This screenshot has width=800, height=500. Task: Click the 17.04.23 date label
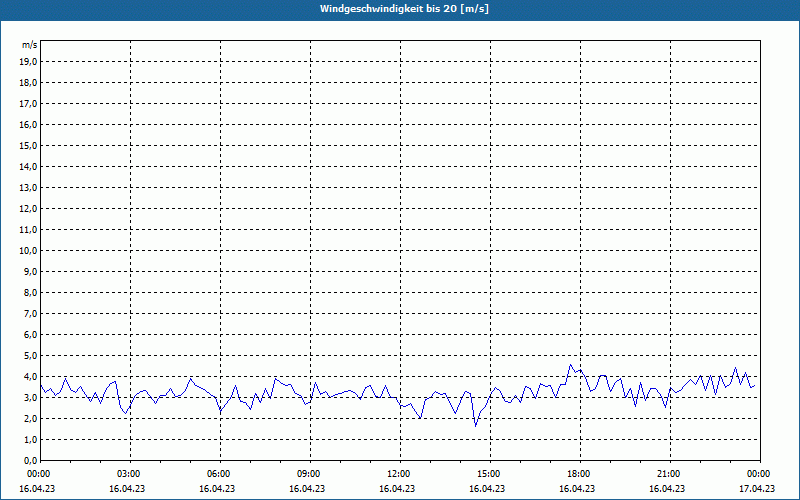click(757, 488)
